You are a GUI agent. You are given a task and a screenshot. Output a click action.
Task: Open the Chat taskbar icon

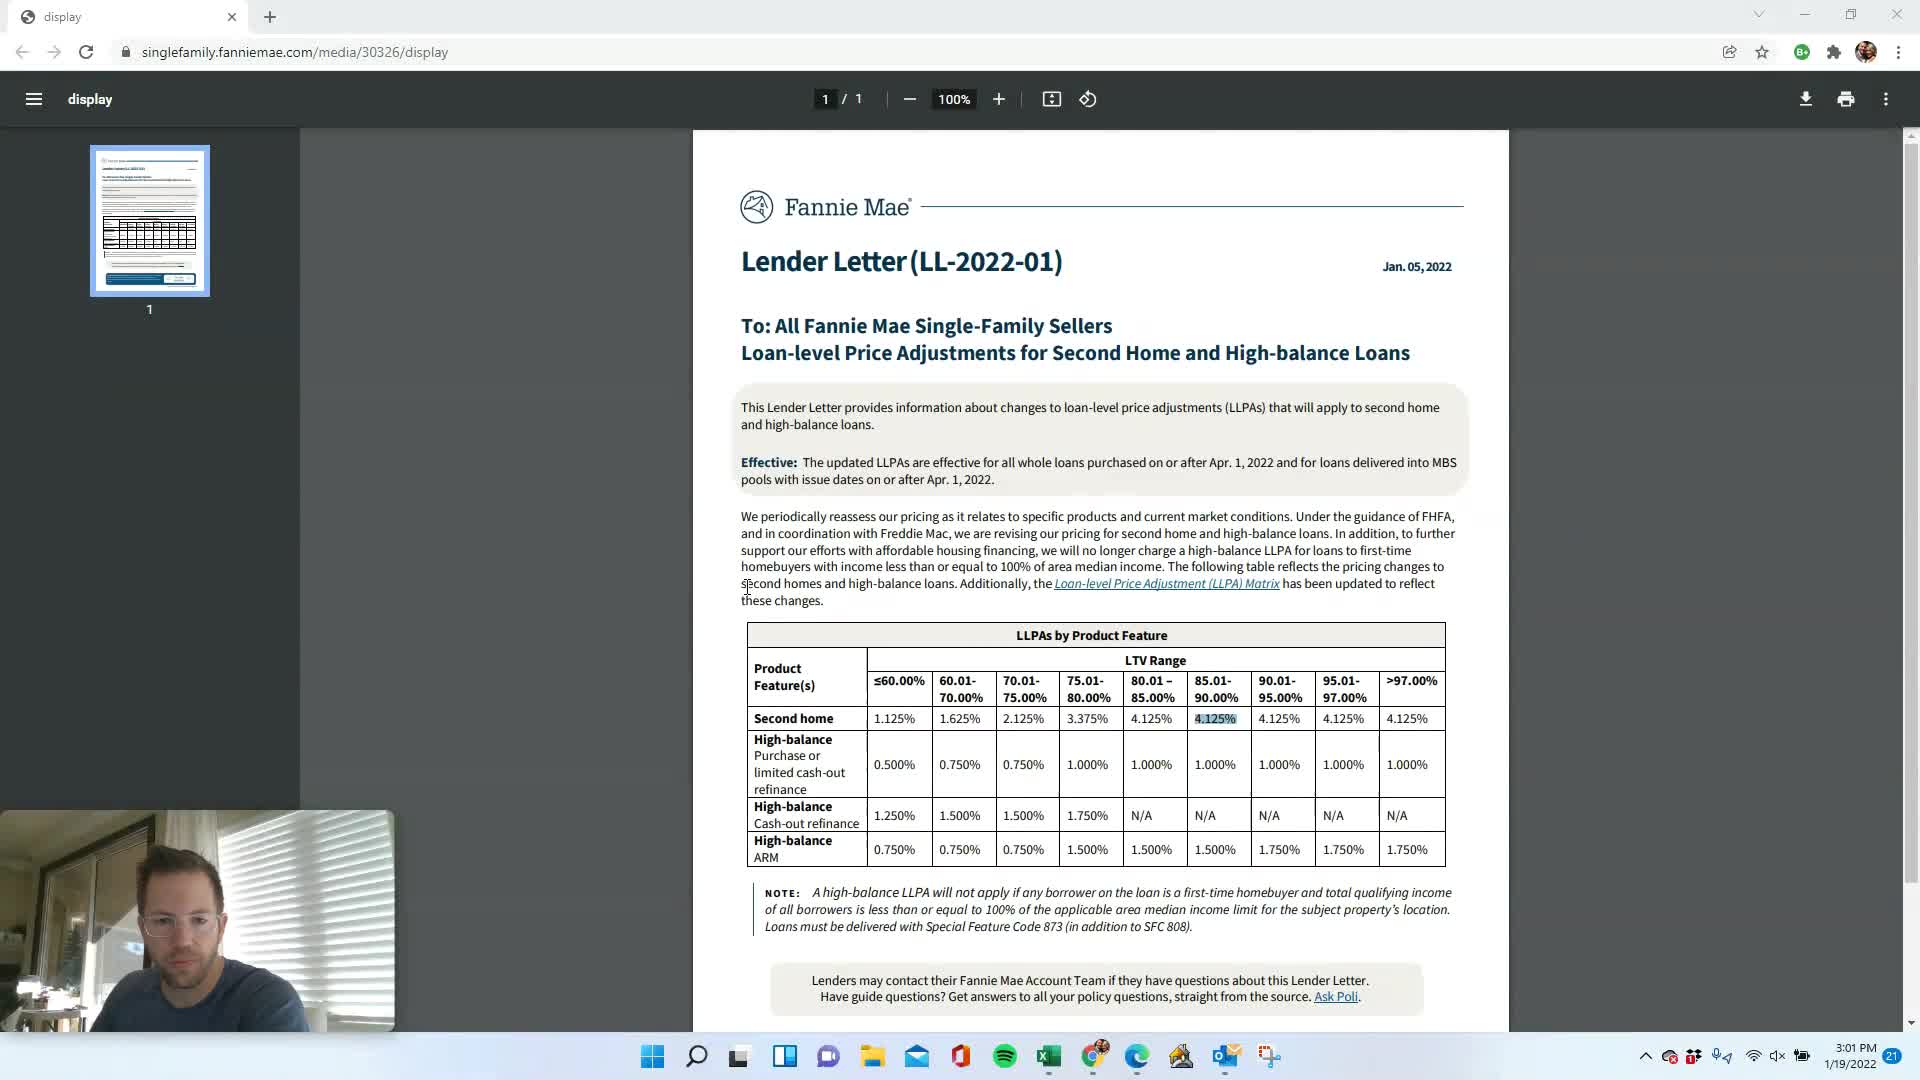coord(828,1056)
